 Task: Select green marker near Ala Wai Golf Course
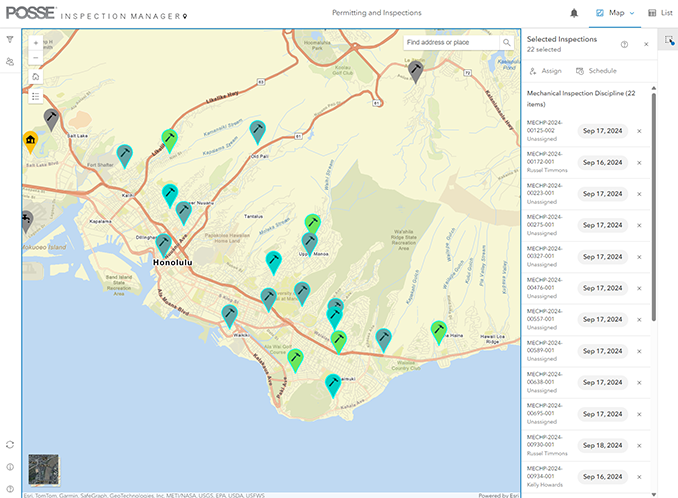tap(295, 361)
